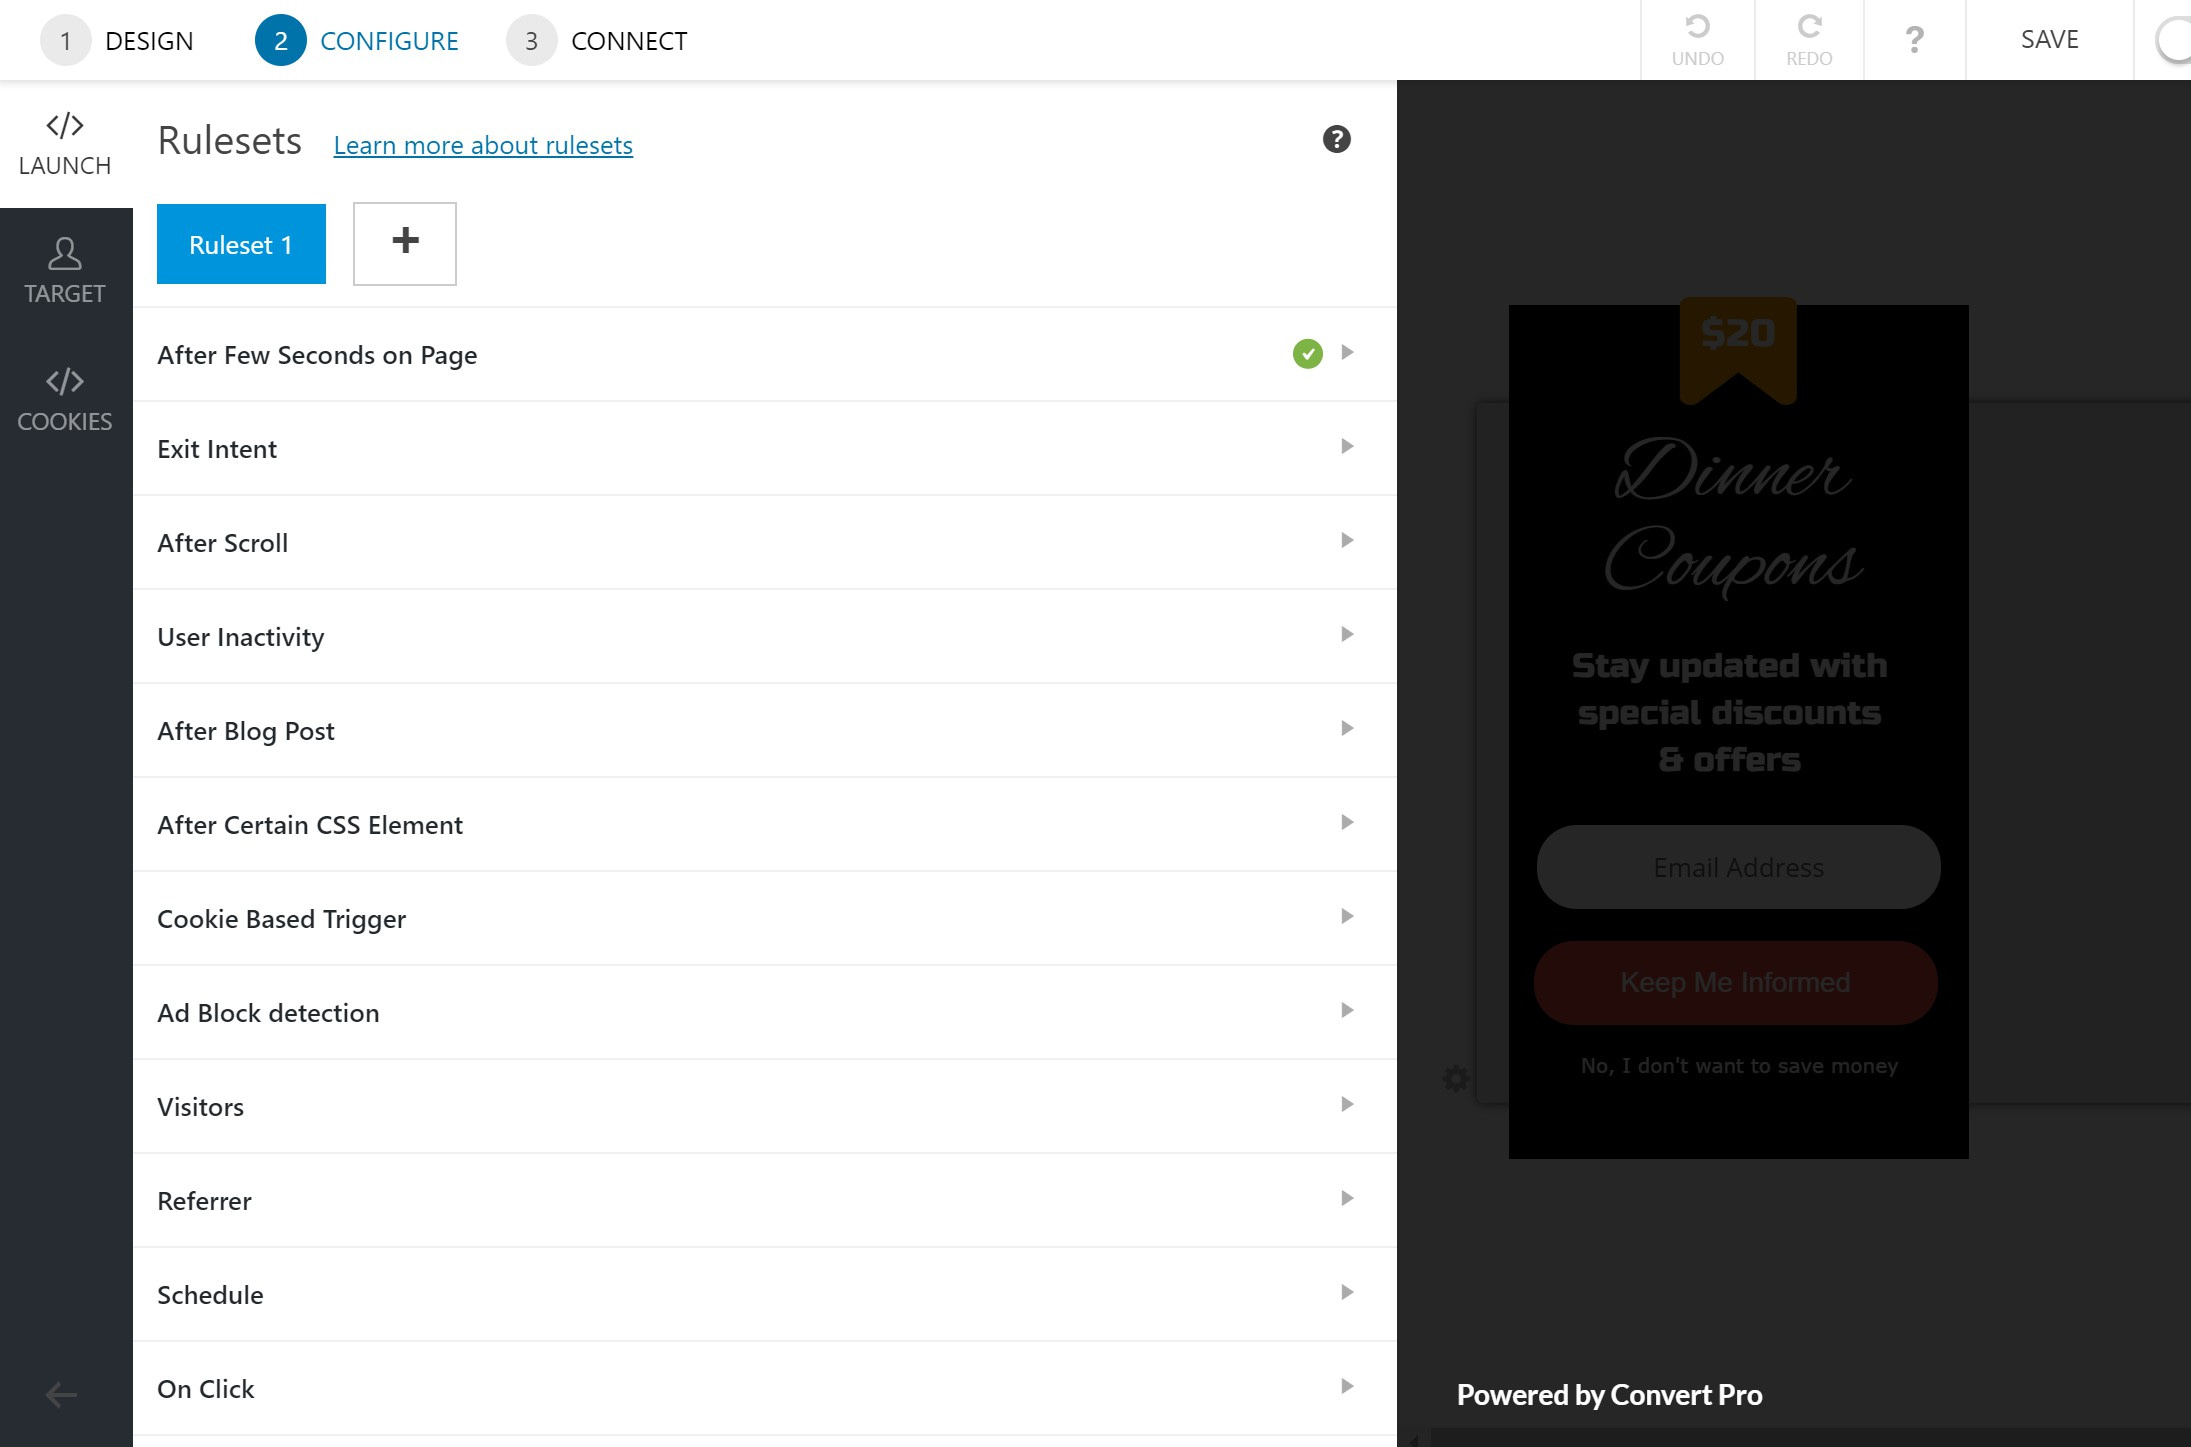Screen dimensions: 2191x1447
Task: Open popup settings via the gear icon
Action: coord(1456,1078)
